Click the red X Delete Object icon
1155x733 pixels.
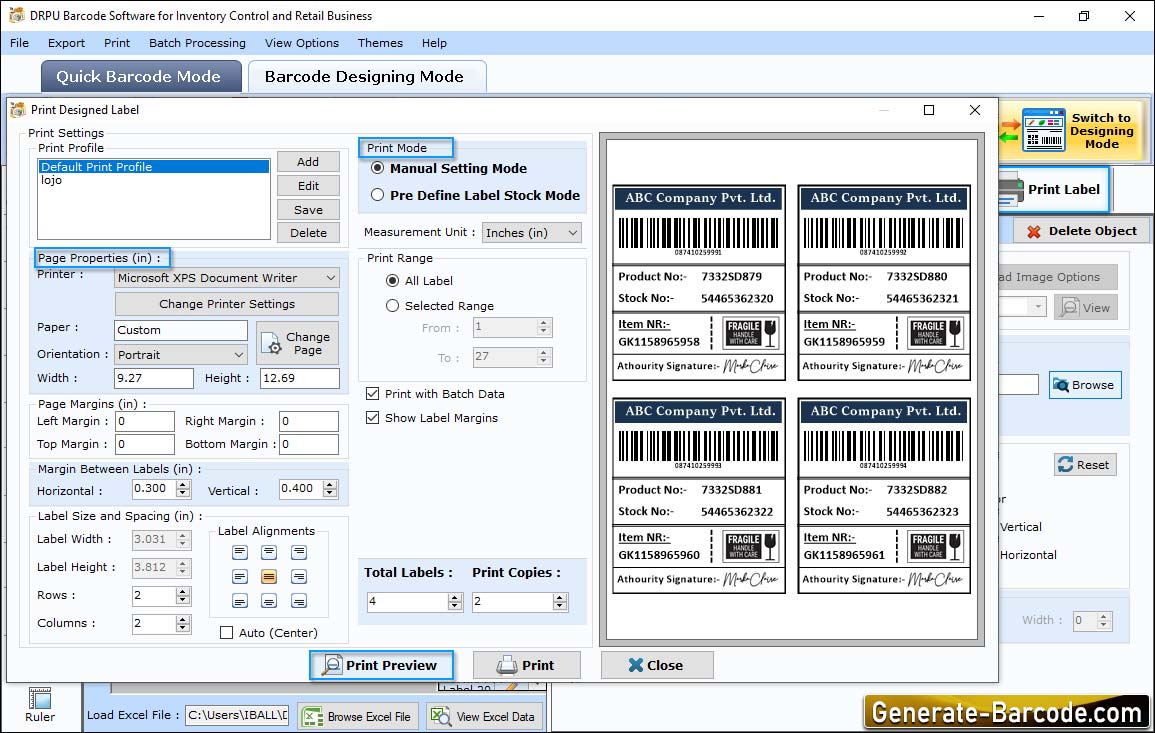(x=1034, y=231)
